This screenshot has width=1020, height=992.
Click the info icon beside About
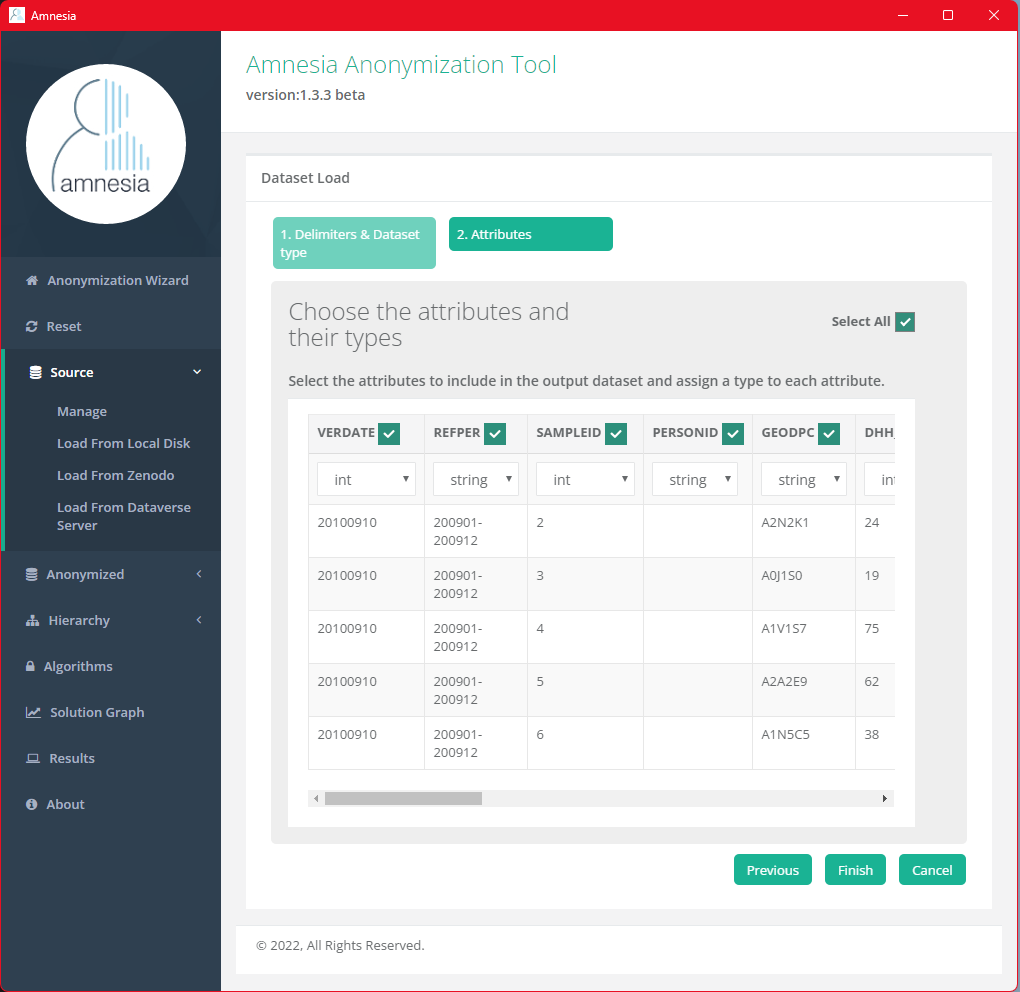[x=31, y=805]
